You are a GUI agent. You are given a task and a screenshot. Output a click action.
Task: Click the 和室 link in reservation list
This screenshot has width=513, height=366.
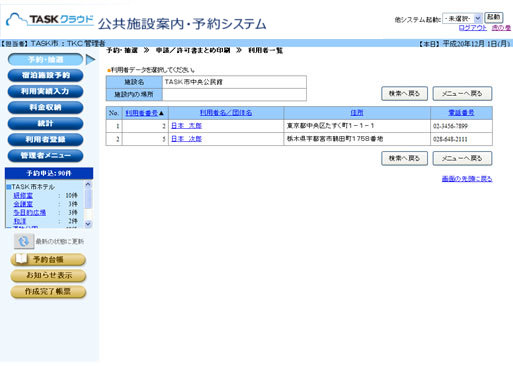[20, 221]
